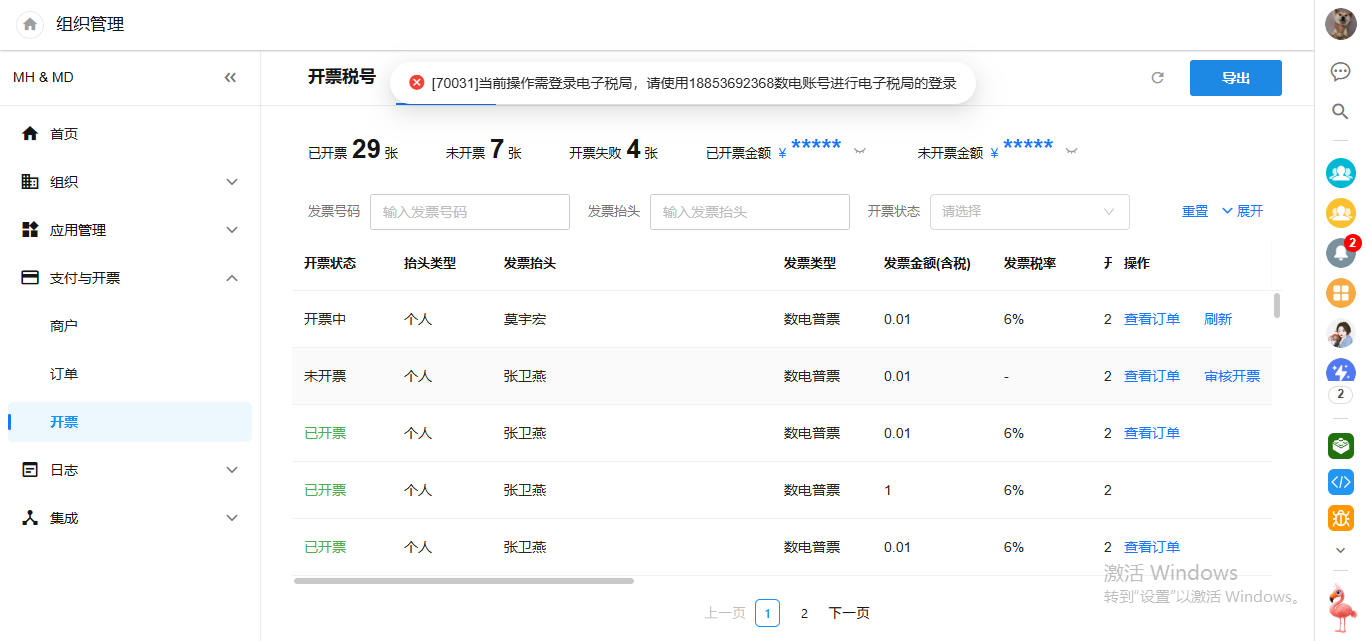This screenshot has height=641, width=1366.
Task: Collapse the sidebar with the double-chevron icon
Action: point(230,77)
